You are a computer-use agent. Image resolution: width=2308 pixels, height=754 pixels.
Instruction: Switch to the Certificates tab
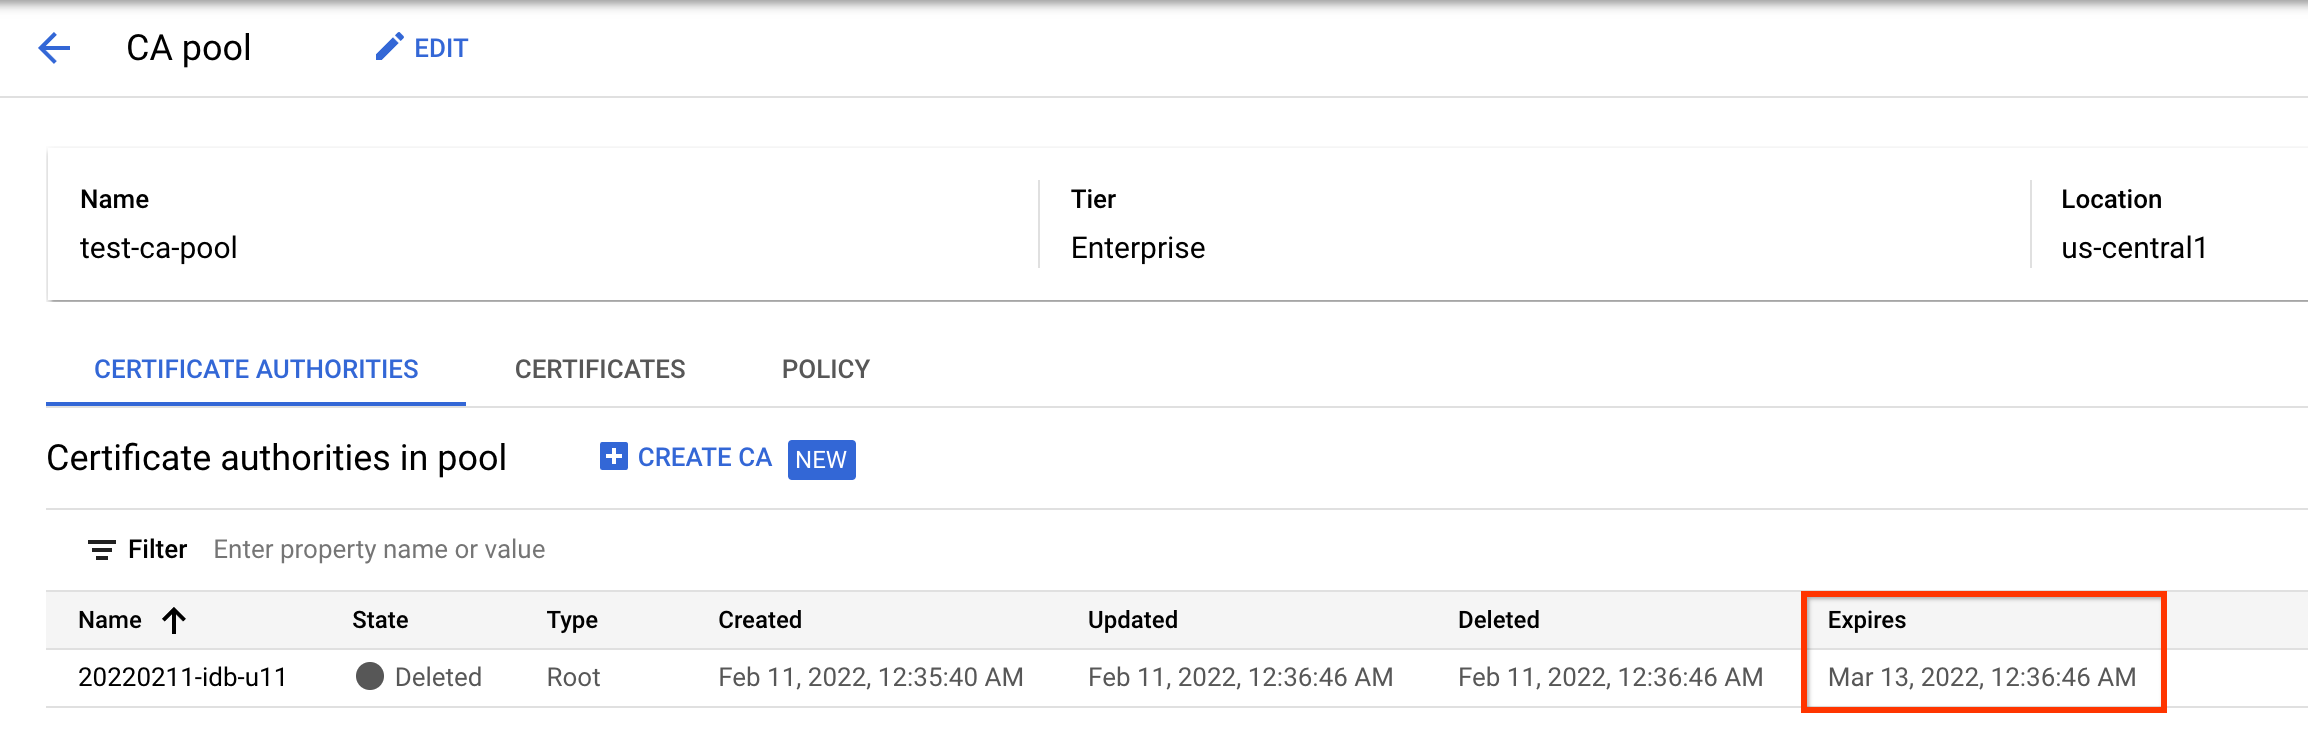600,369
